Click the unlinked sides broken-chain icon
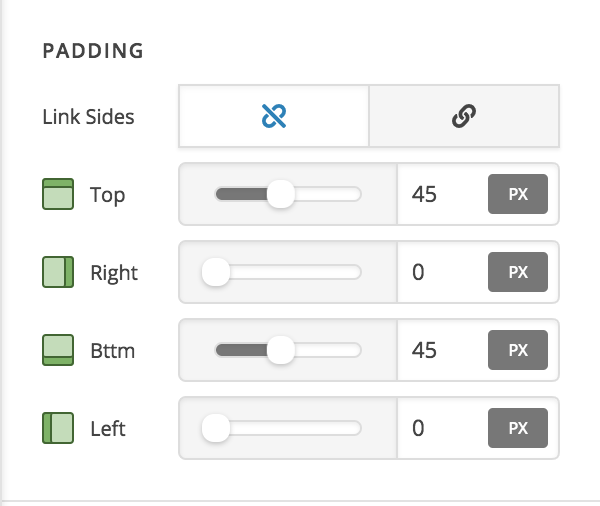Viewport: 600px width, 506px height. click(274, 117)
